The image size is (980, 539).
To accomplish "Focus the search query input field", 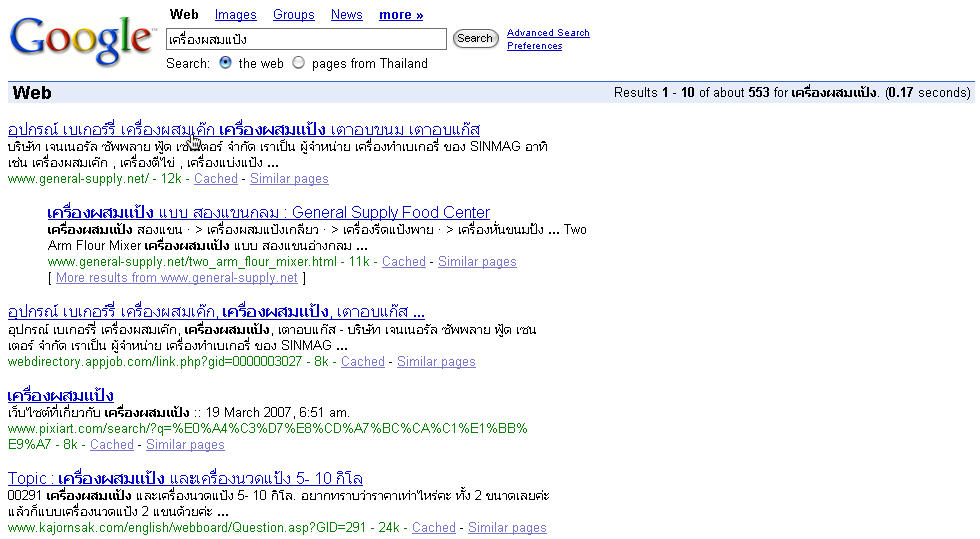I will point(306,39).
